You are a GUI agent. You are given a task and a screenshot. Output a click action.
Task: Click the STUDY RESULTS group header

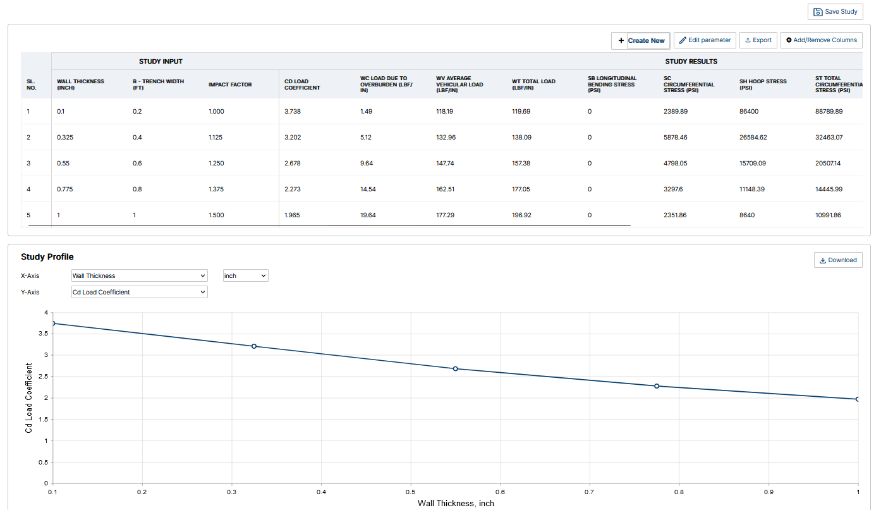[691, 62]
